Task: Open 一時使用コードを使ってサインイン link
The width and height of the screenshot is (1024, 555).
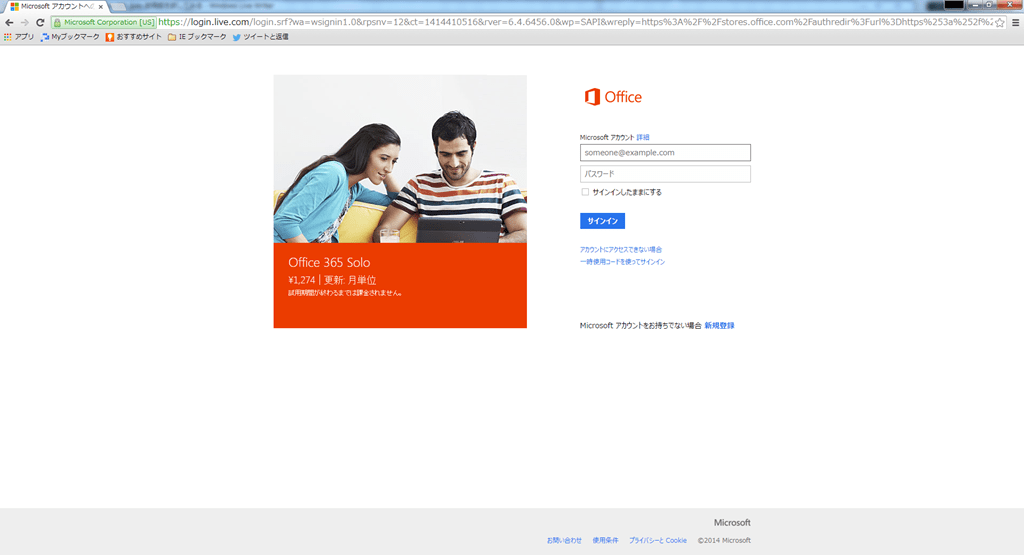Action: 622,262
